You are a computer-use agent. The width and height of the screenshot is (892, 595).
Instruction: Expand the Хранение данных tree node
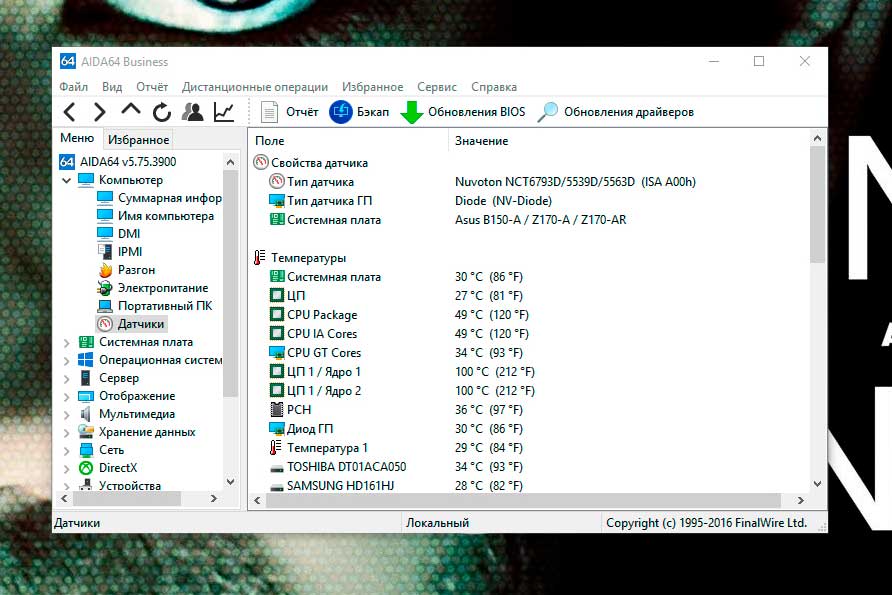tap(67, 432)
